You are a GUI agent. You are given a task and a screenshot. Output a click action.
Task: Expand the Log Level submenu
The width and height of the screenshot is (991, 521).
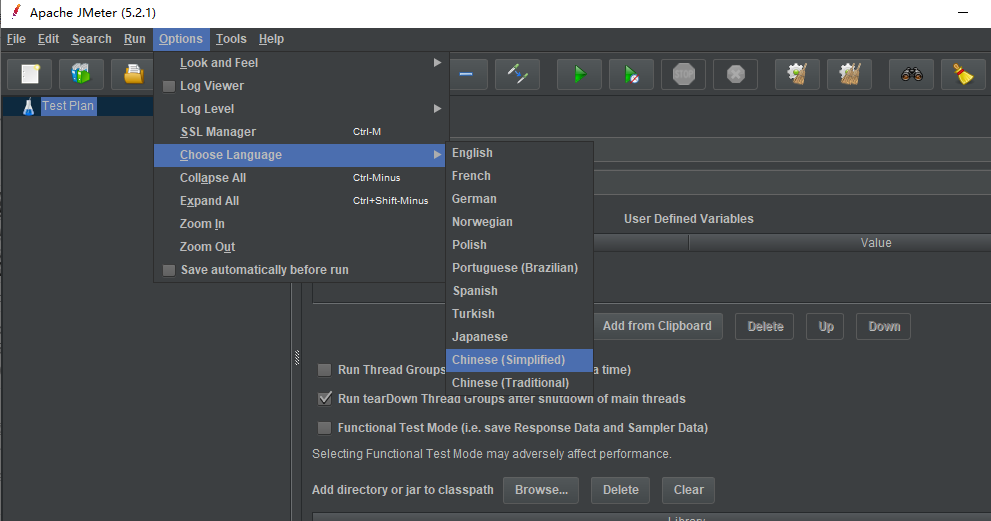[301, 109]
